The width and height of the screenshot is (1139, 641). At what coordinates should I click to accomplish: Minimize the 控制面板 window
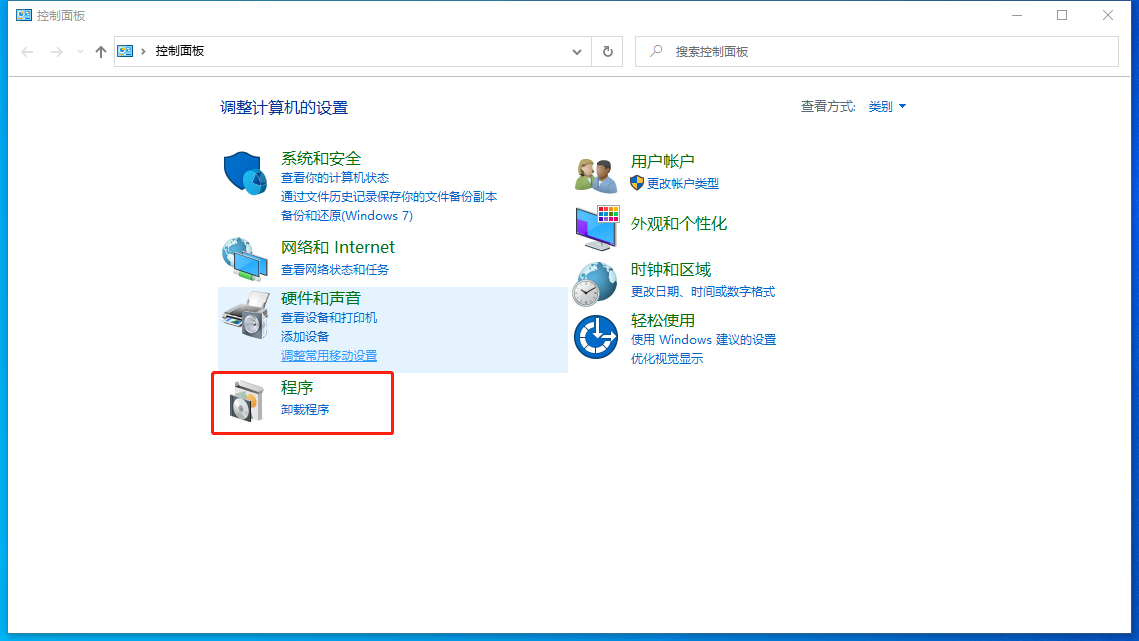pos(1017,15)
